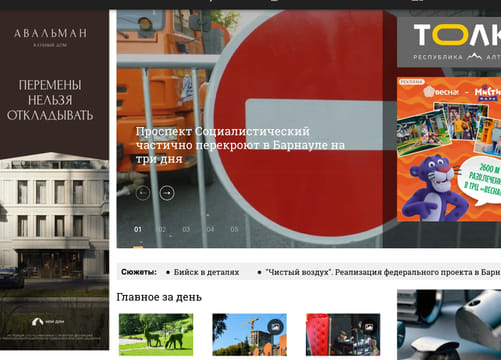Click the Сюжеты: label
Viewport: 501px width, 360px height.
click(x=139, y=272)
